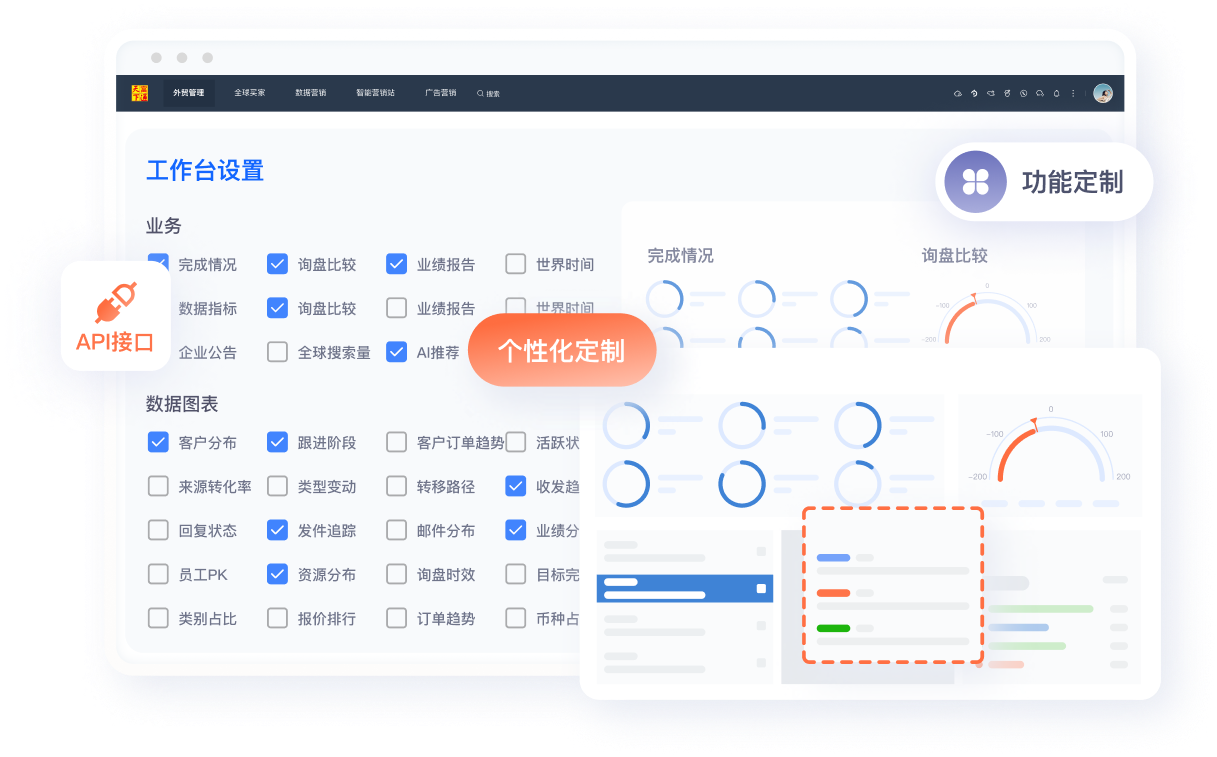Open the vertical three-dot more menu

click(1073, 93)
